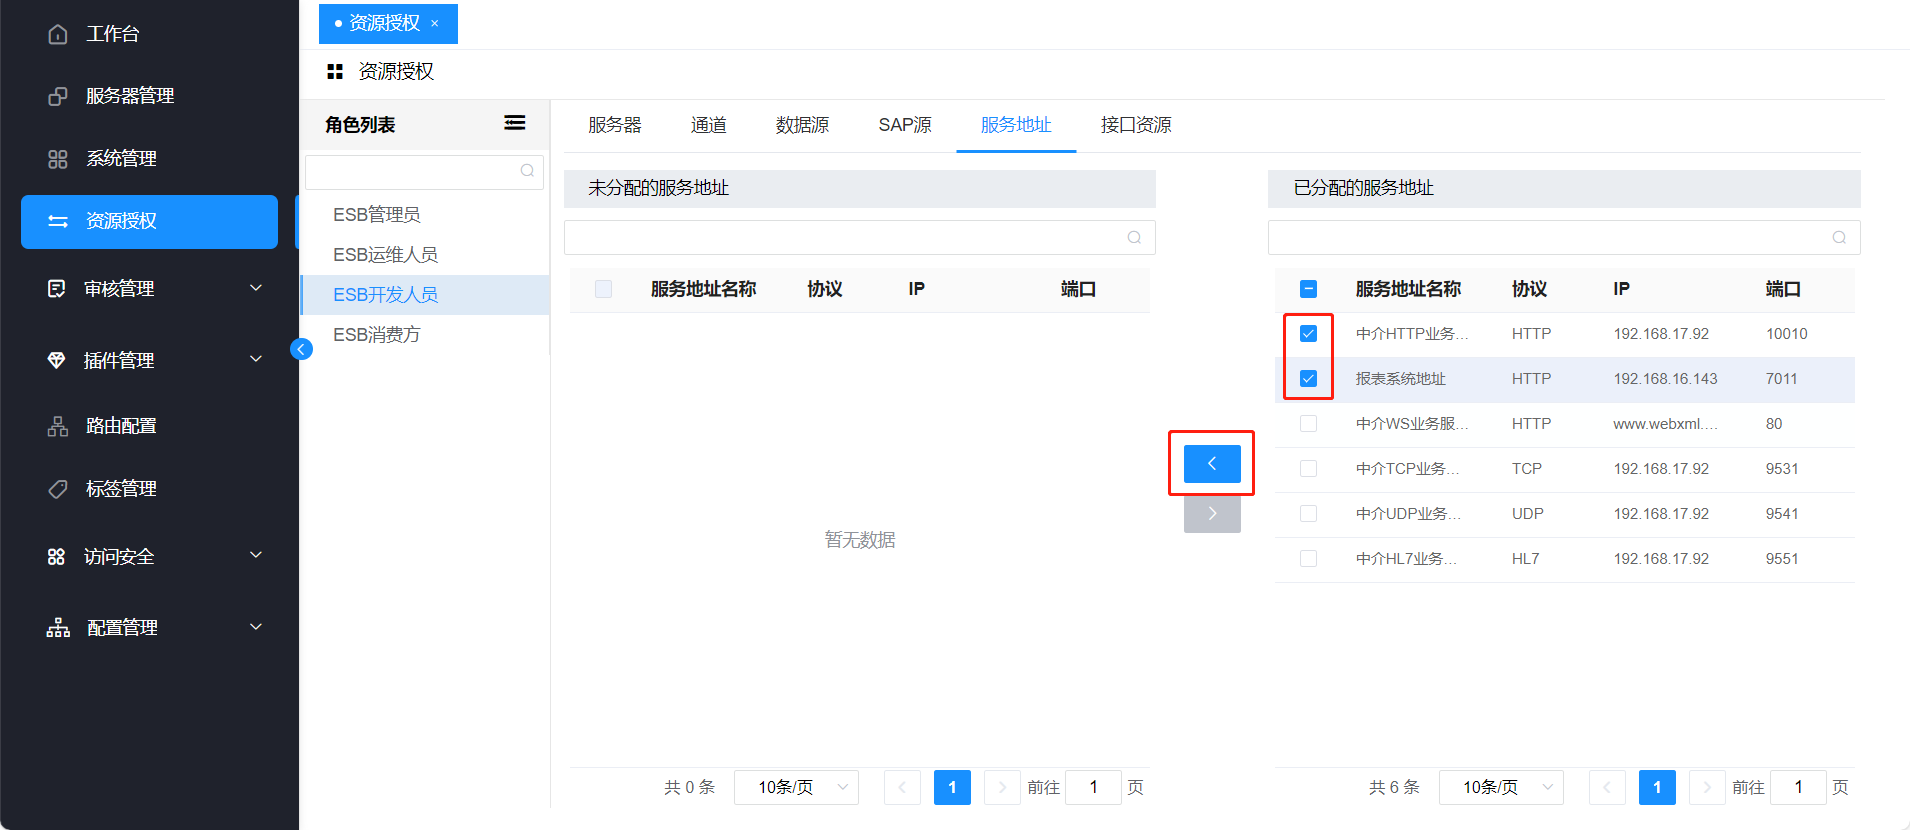
Task: Switch to the 通道 tab
Action: coord(709,125)
